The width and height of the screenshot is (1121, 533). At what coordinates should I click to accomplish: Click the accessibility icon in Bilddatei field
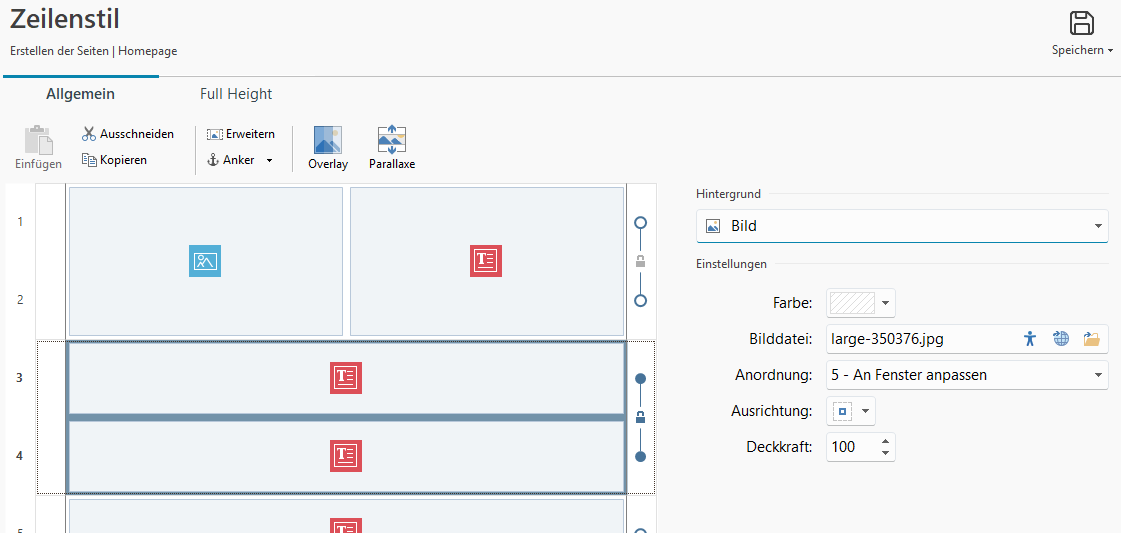1030,339
